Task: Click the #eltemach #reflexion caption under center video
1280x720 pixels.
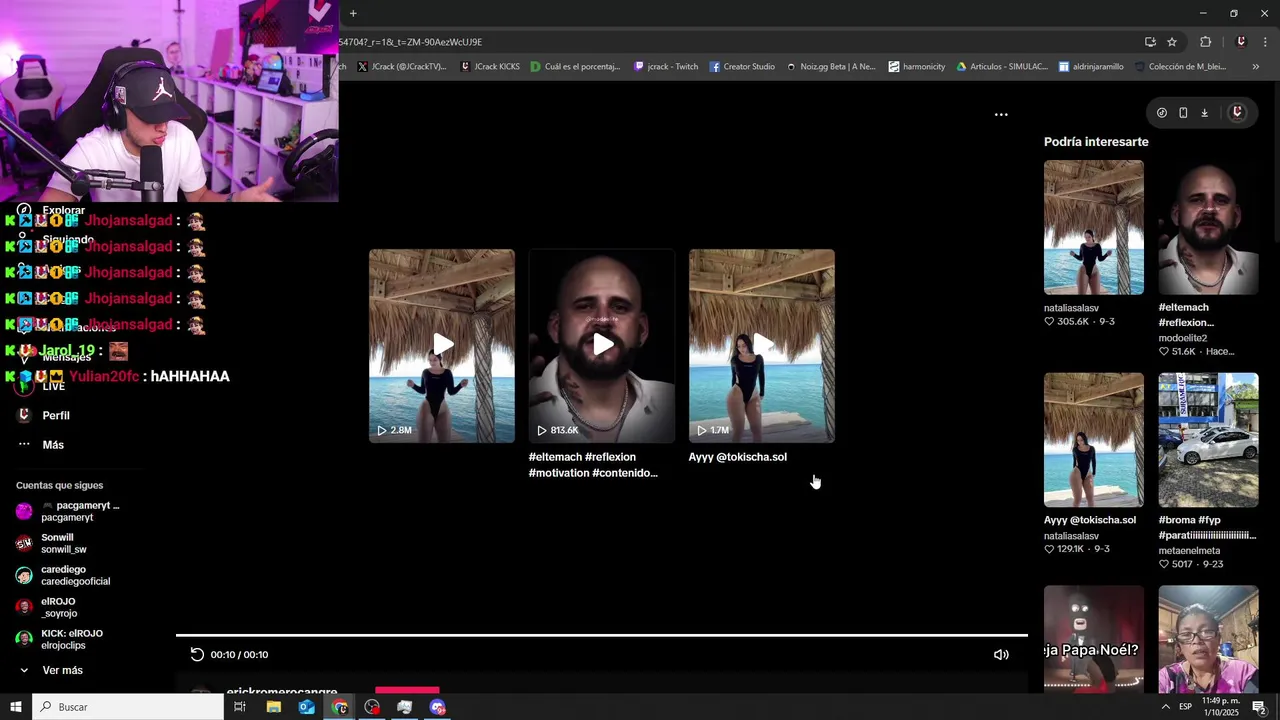Action: point(593,465)
